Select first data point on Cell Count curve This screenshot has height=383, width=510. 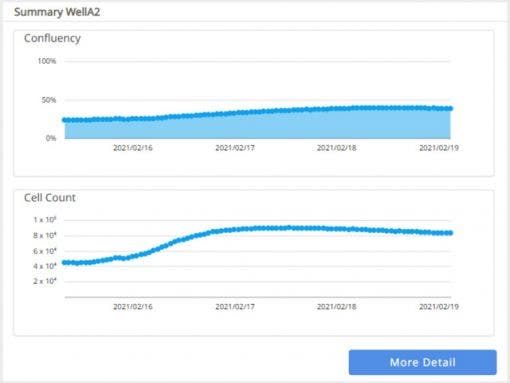point(65,262)
